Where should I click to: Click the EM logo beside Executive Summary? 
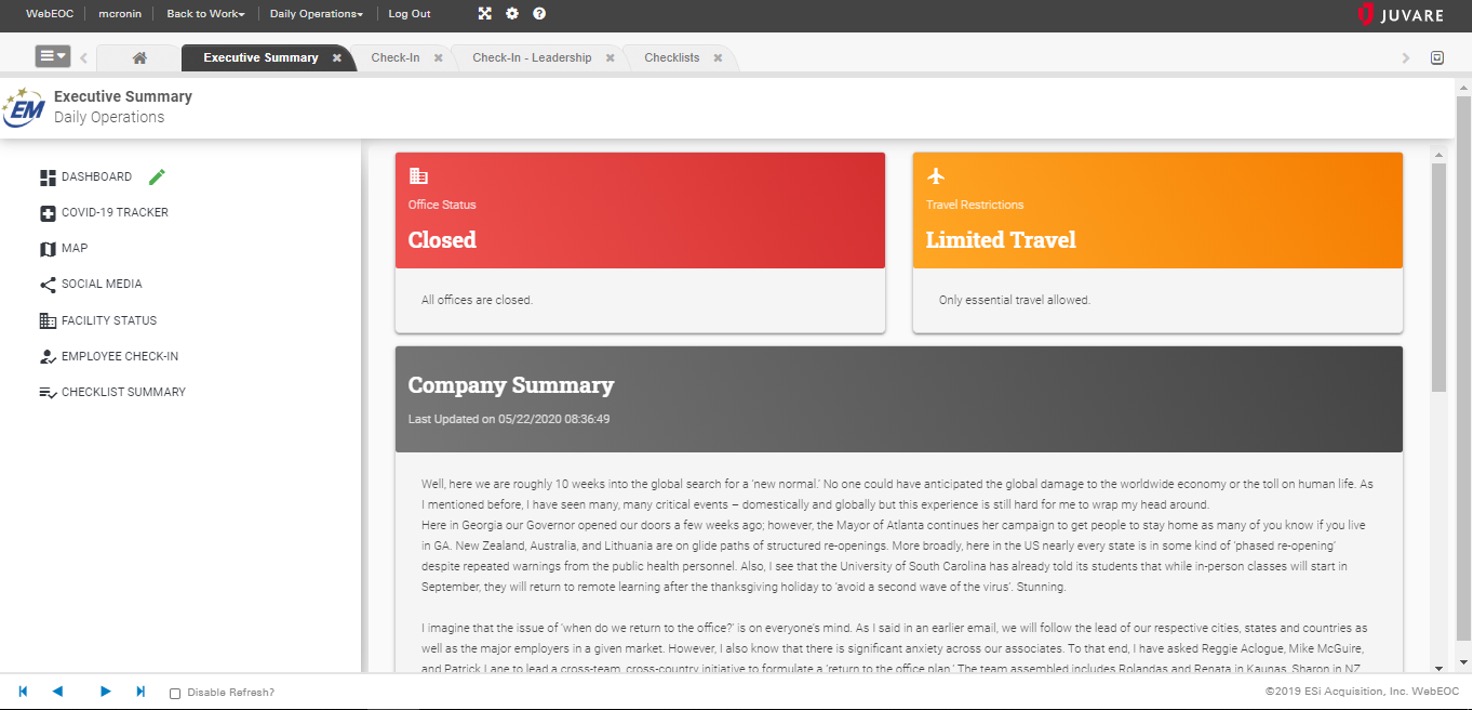tap(24, 107)
